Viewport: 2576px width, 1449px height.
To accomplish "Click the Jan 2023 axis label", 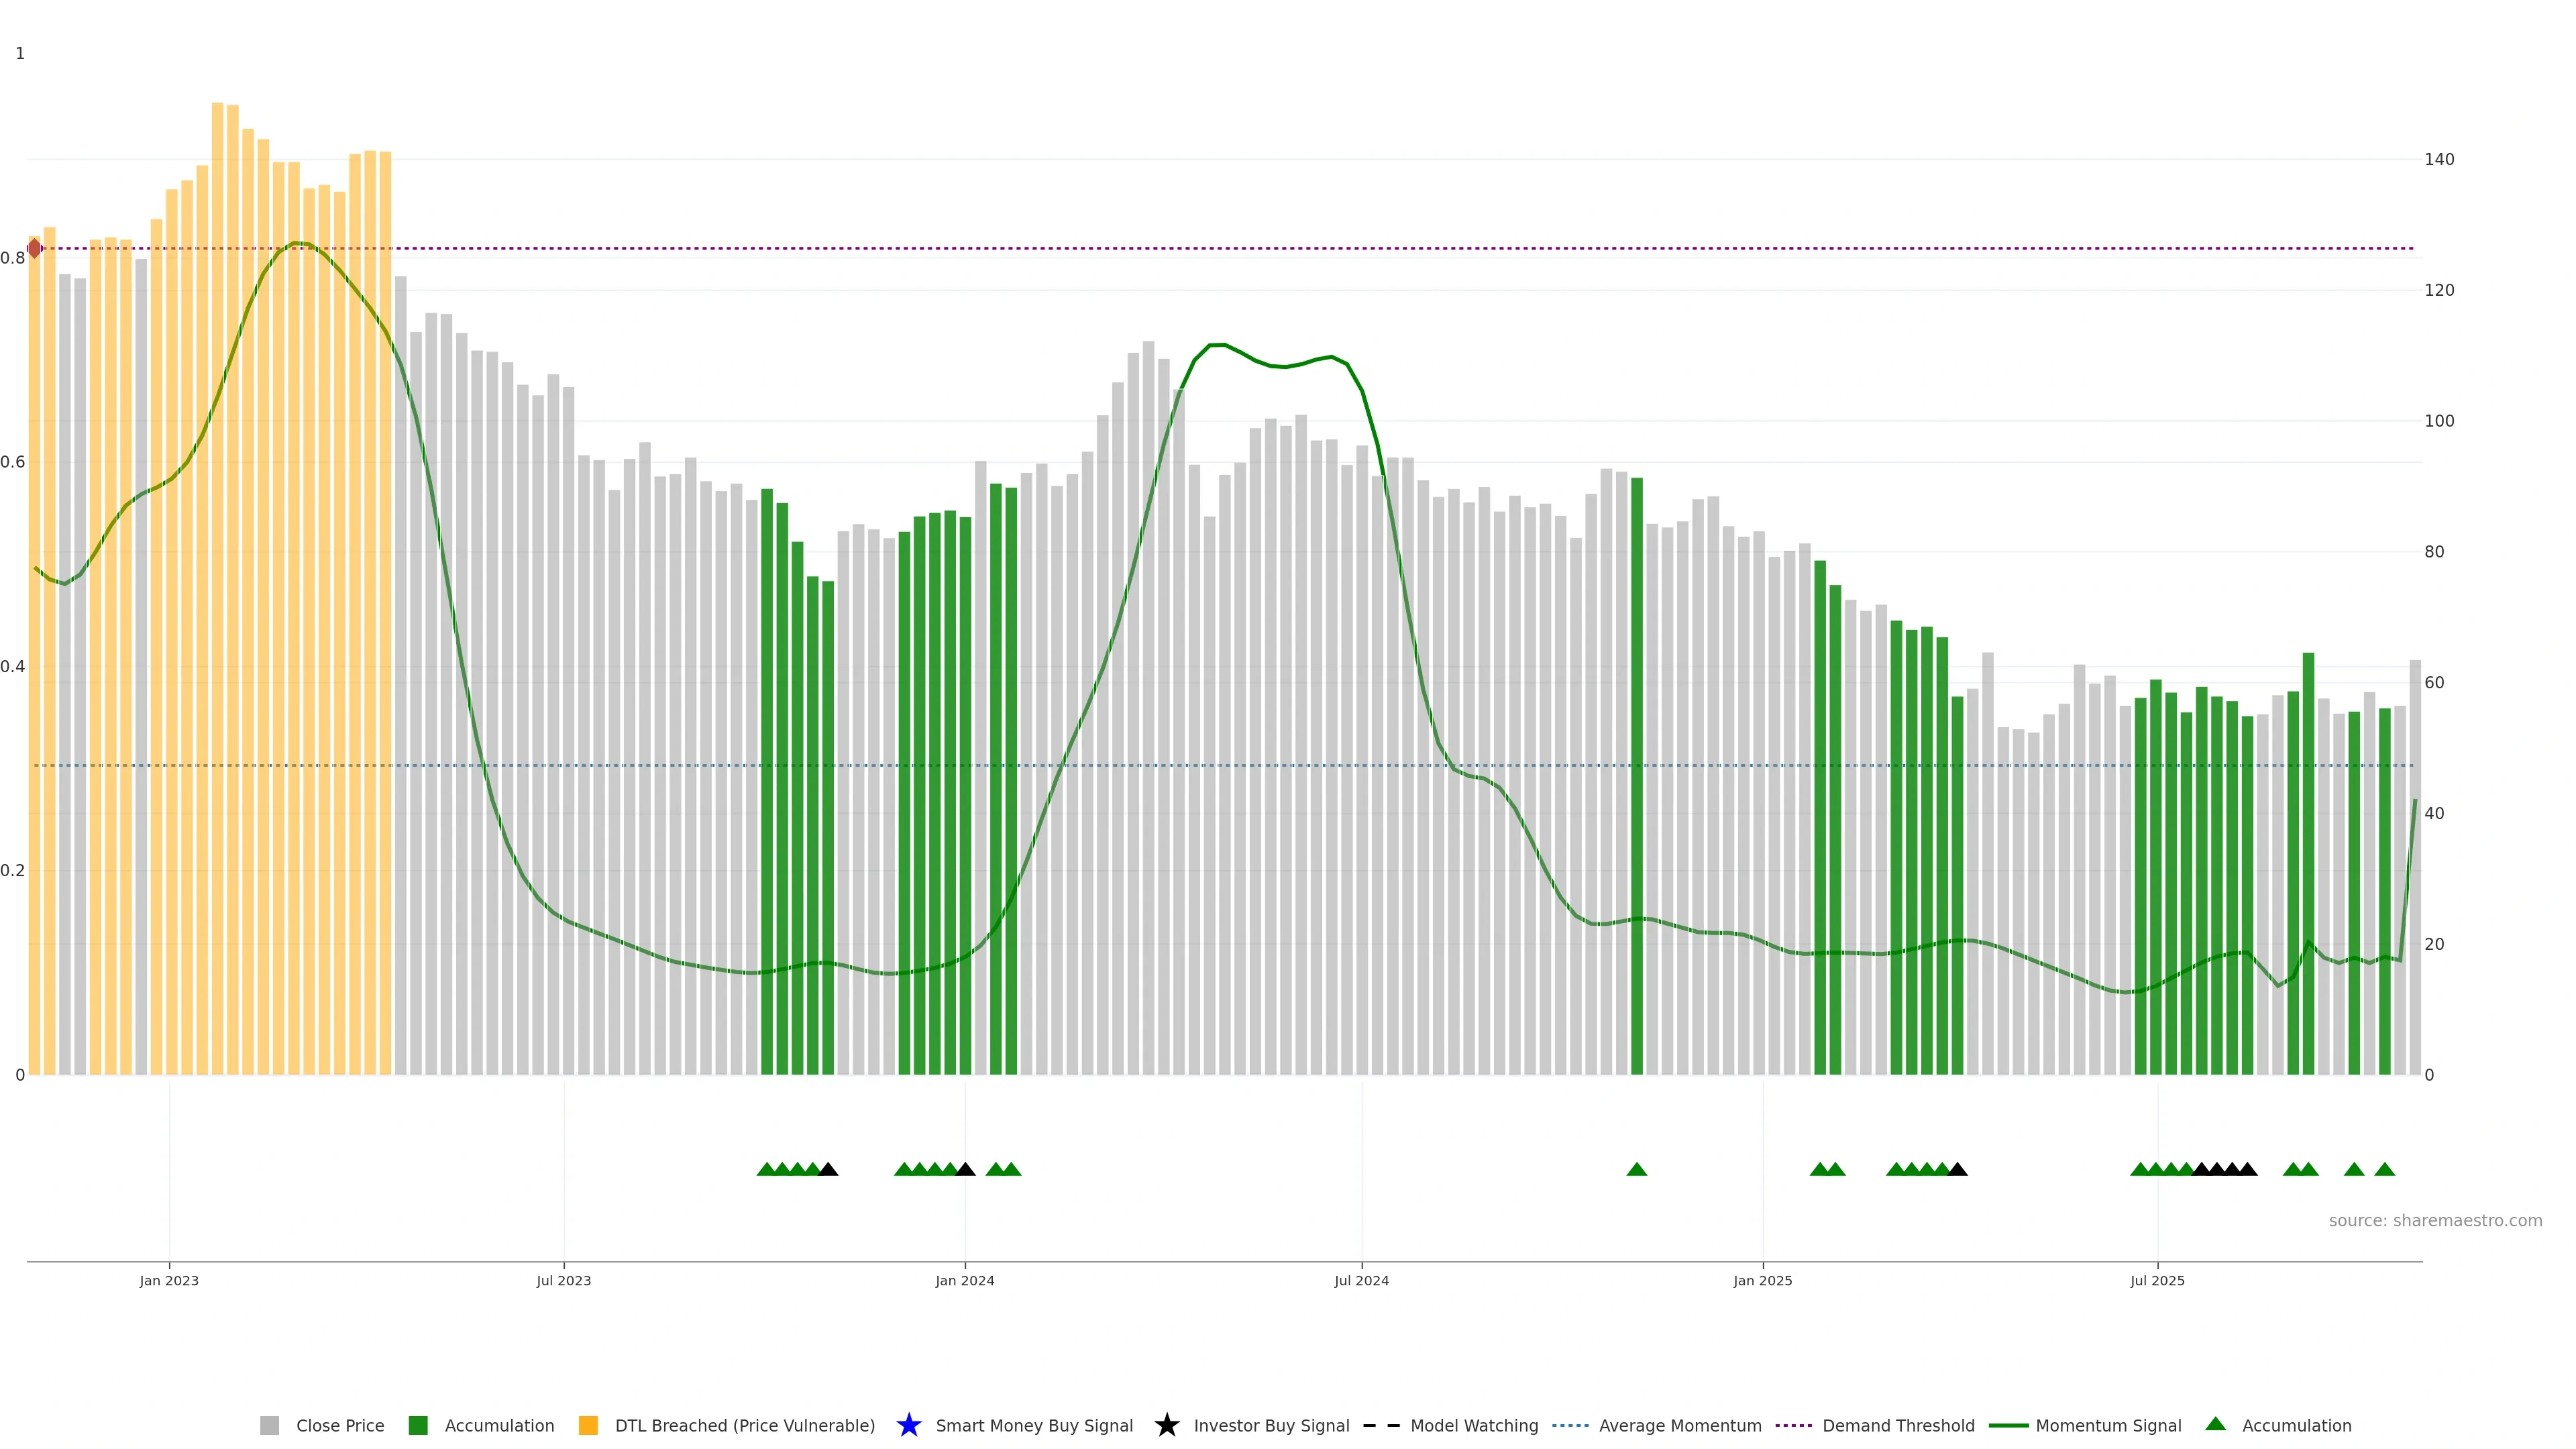I will pyautogui.click(x=169, y=1280).
